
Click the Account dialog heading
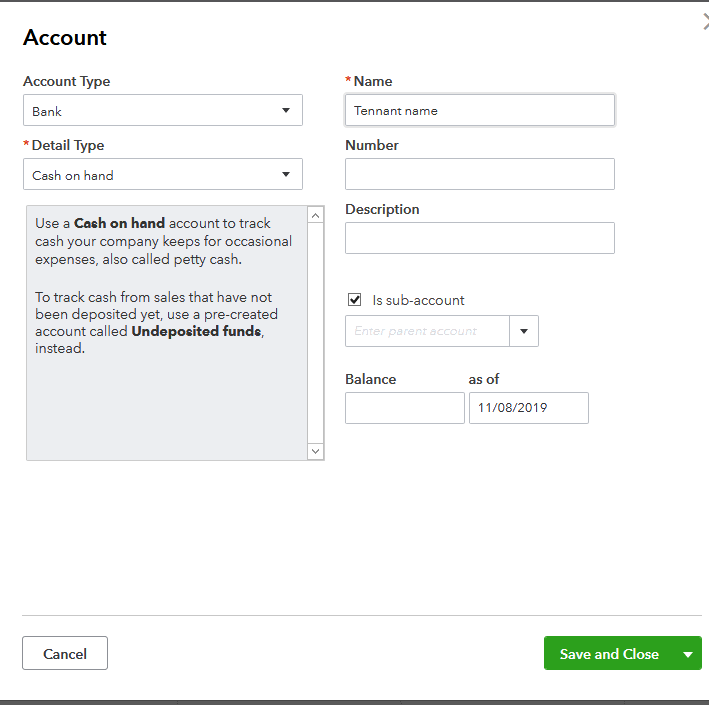[65, 38]
